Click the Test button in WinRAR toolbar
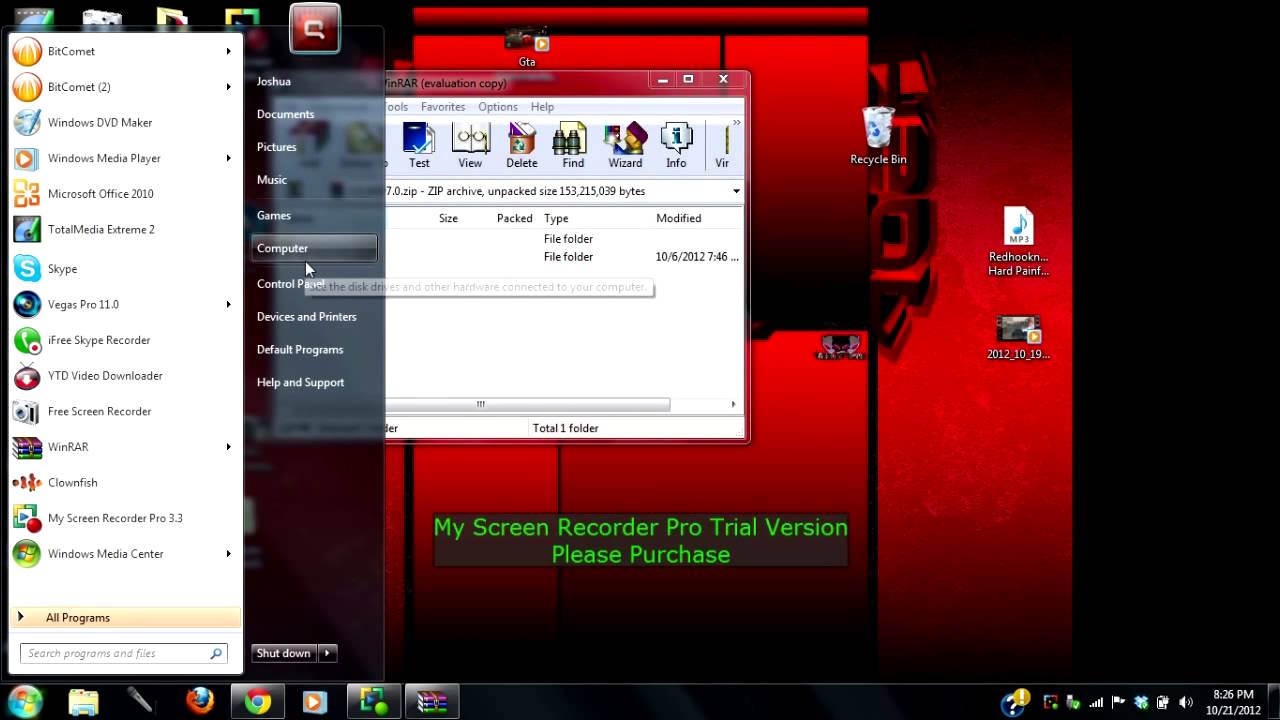Screen dimensions: 1280x720 pyautogui.click(x=419, y=145)
